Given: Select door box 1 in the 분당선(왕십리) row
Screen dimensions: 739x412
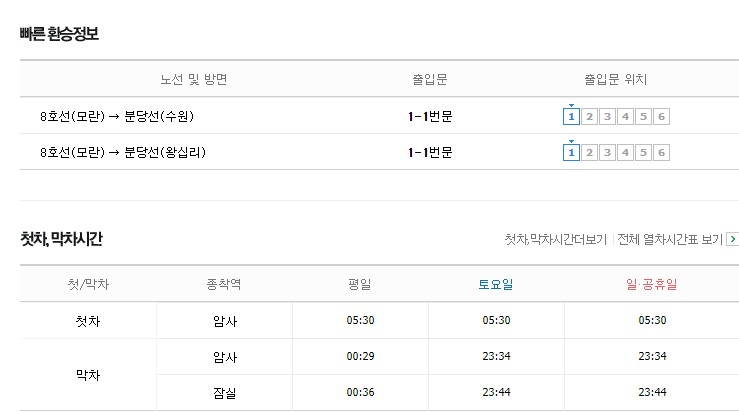Looking at the screenshot, I should (x=571, y=152).
